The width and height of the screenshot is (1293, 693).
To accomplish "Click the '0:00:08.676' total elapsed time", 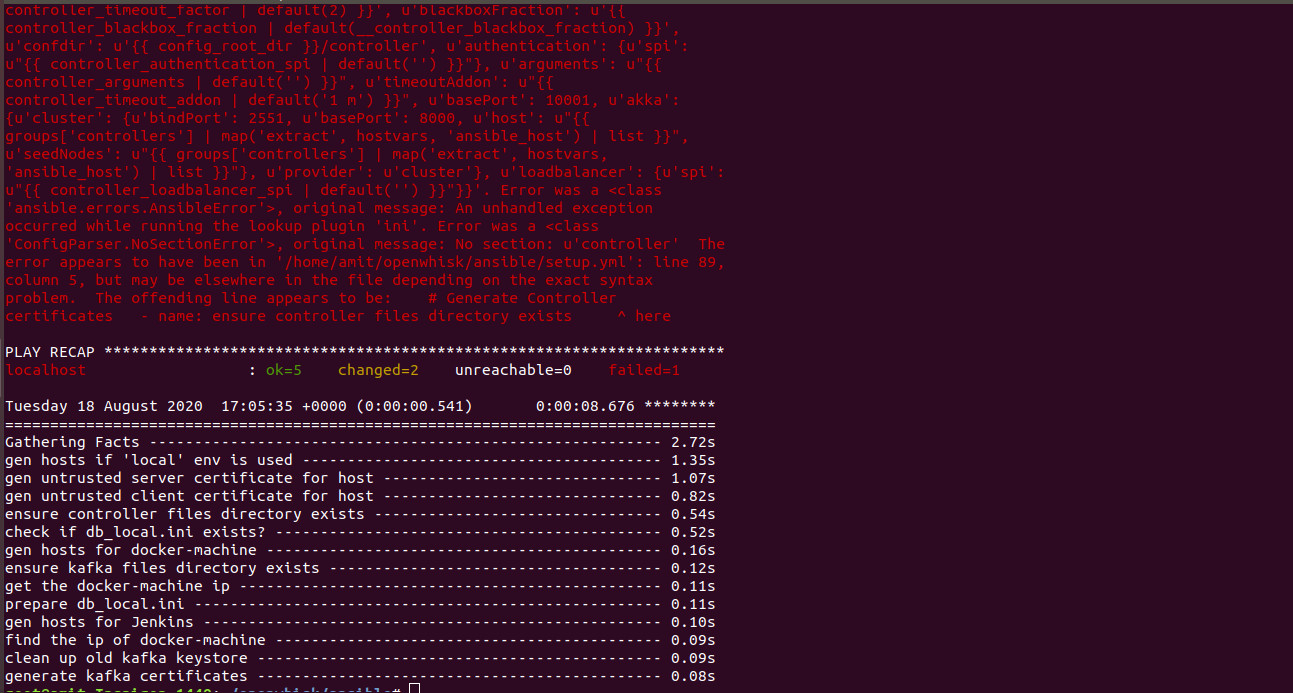I will [x=586, y=406].
